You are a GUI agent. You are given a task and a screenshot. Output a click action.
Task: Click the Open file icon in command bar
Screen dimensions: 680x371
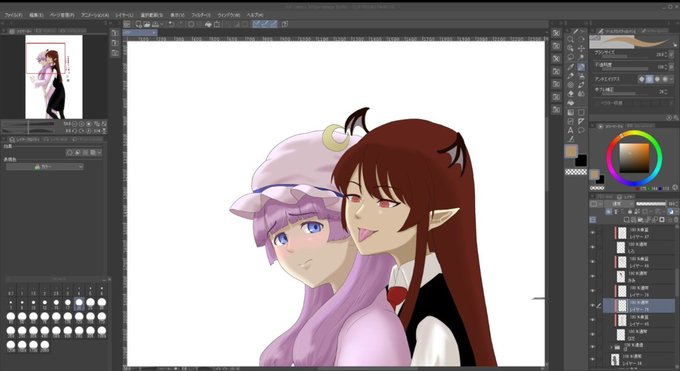[147, 24]
